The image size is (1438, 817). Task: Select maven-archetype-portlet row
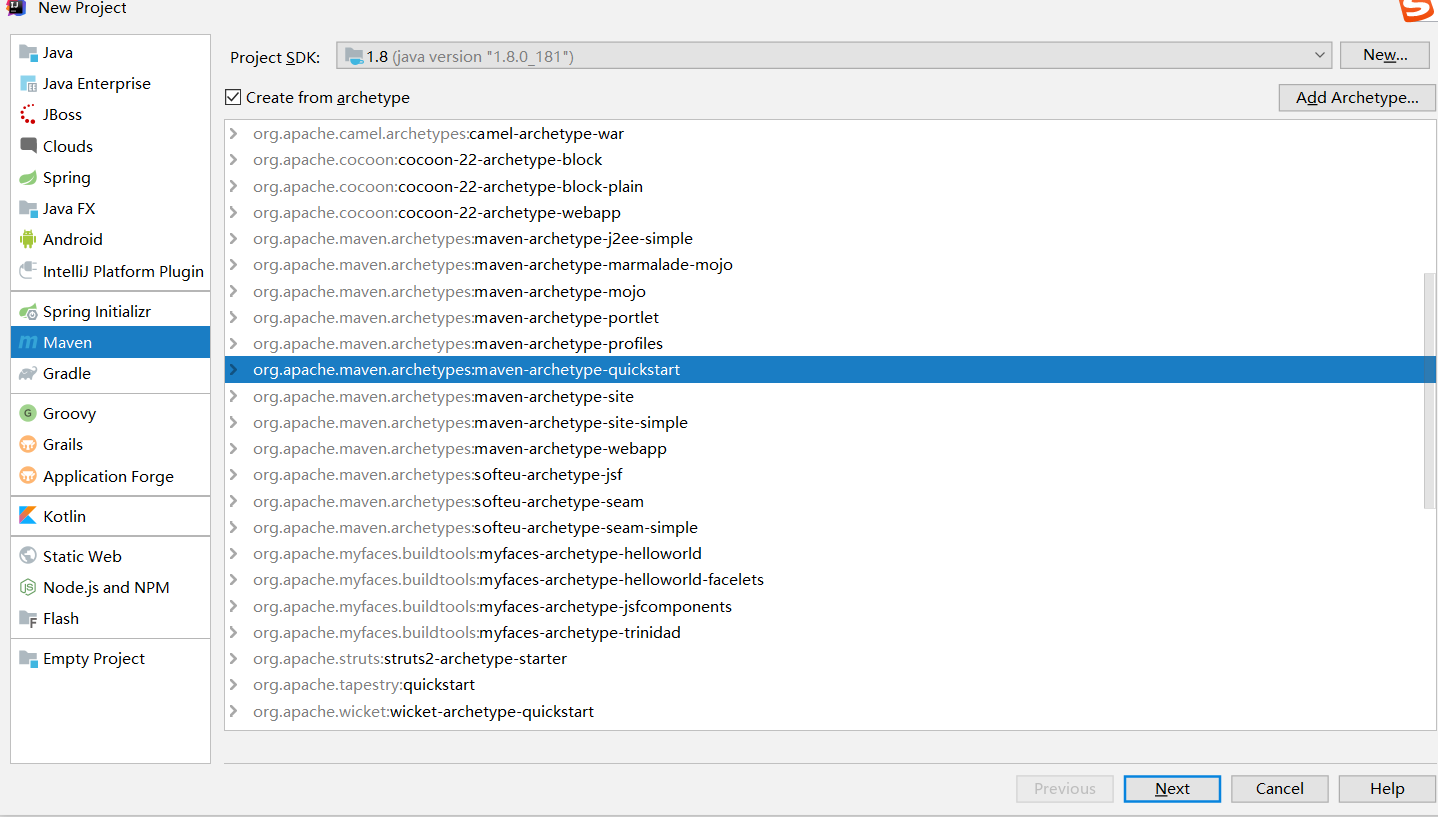tap(830, 318)
